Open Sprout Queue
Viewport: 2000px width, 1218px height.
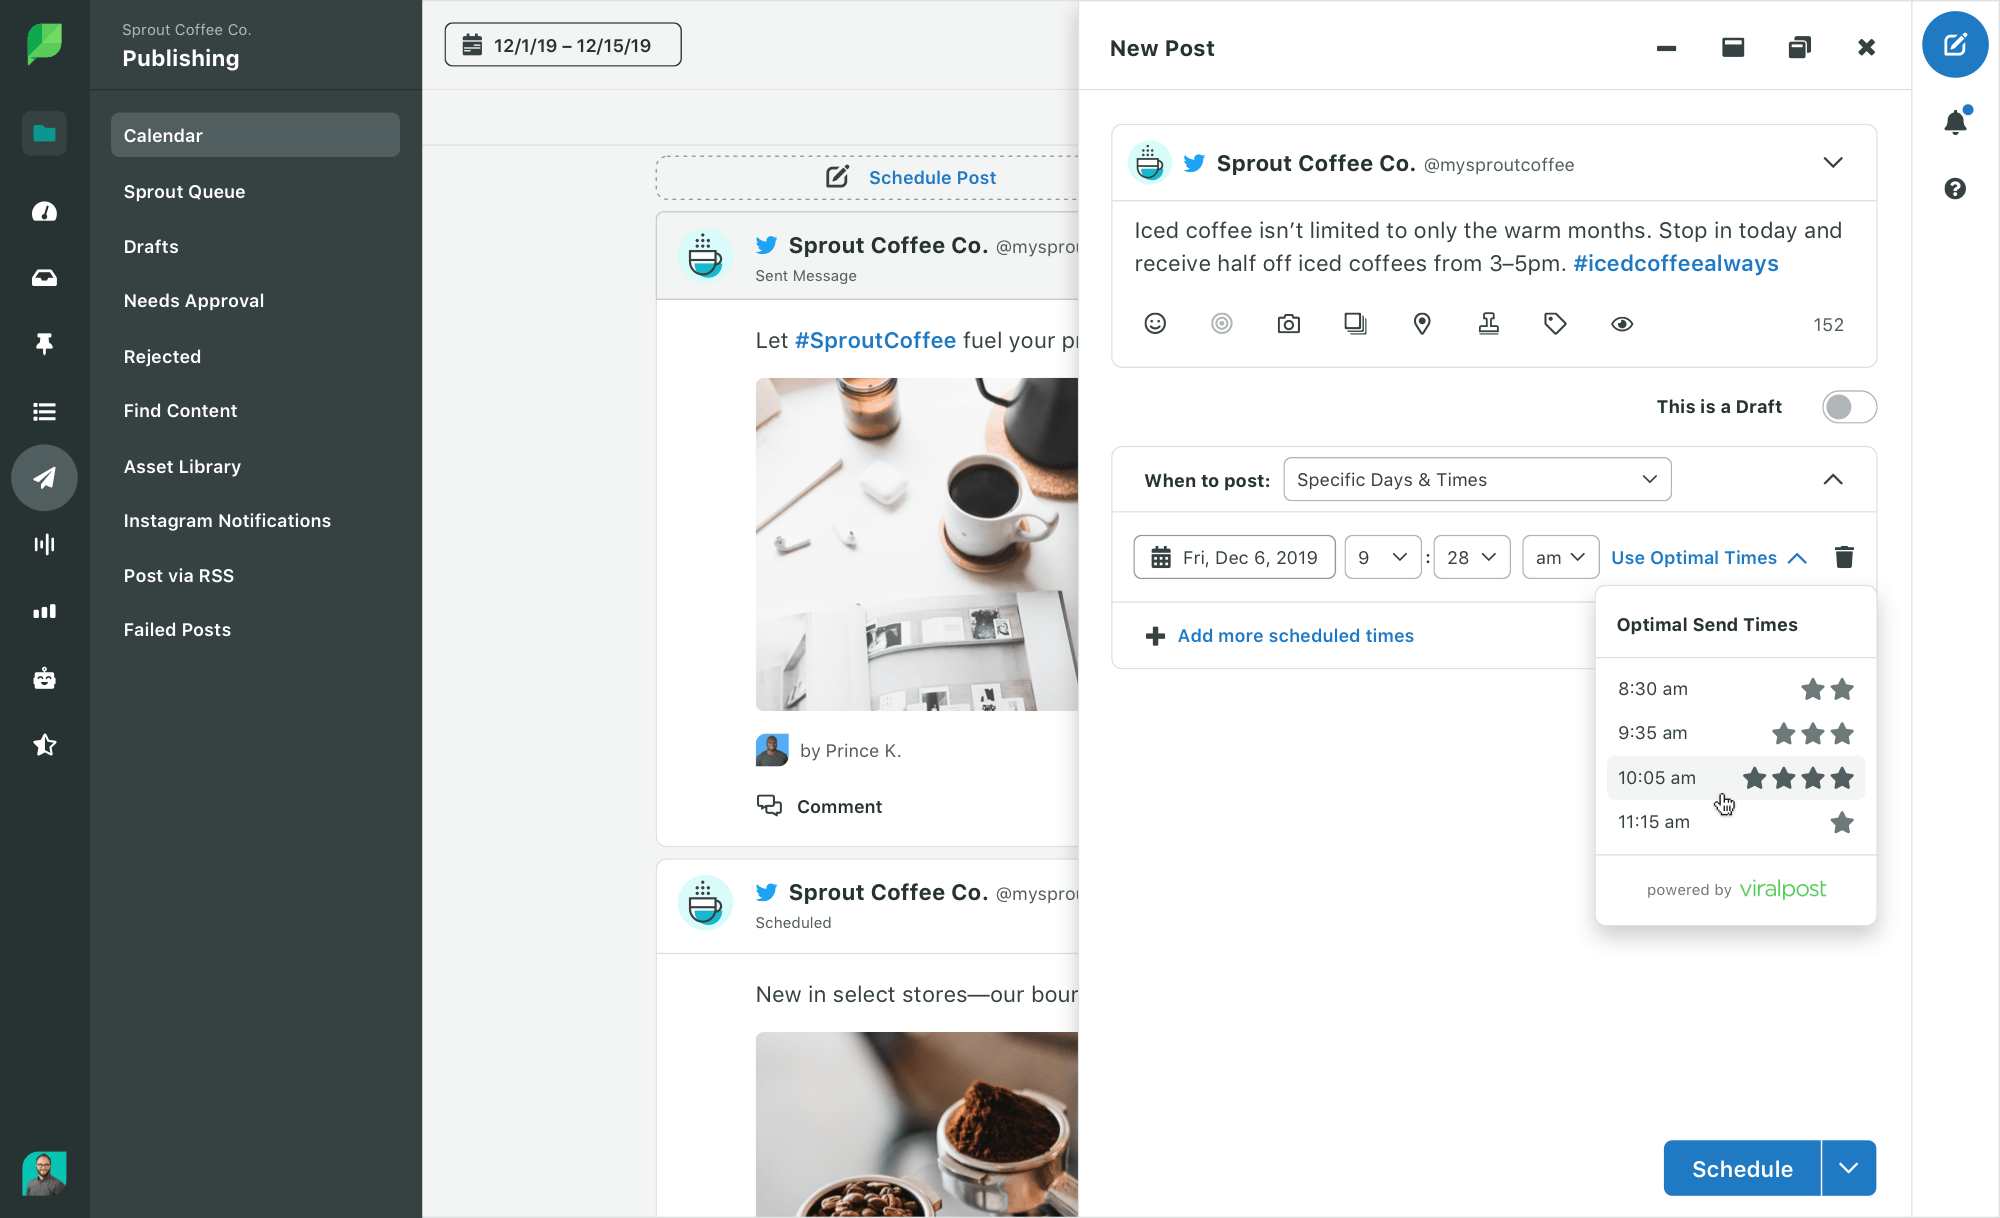184,191
